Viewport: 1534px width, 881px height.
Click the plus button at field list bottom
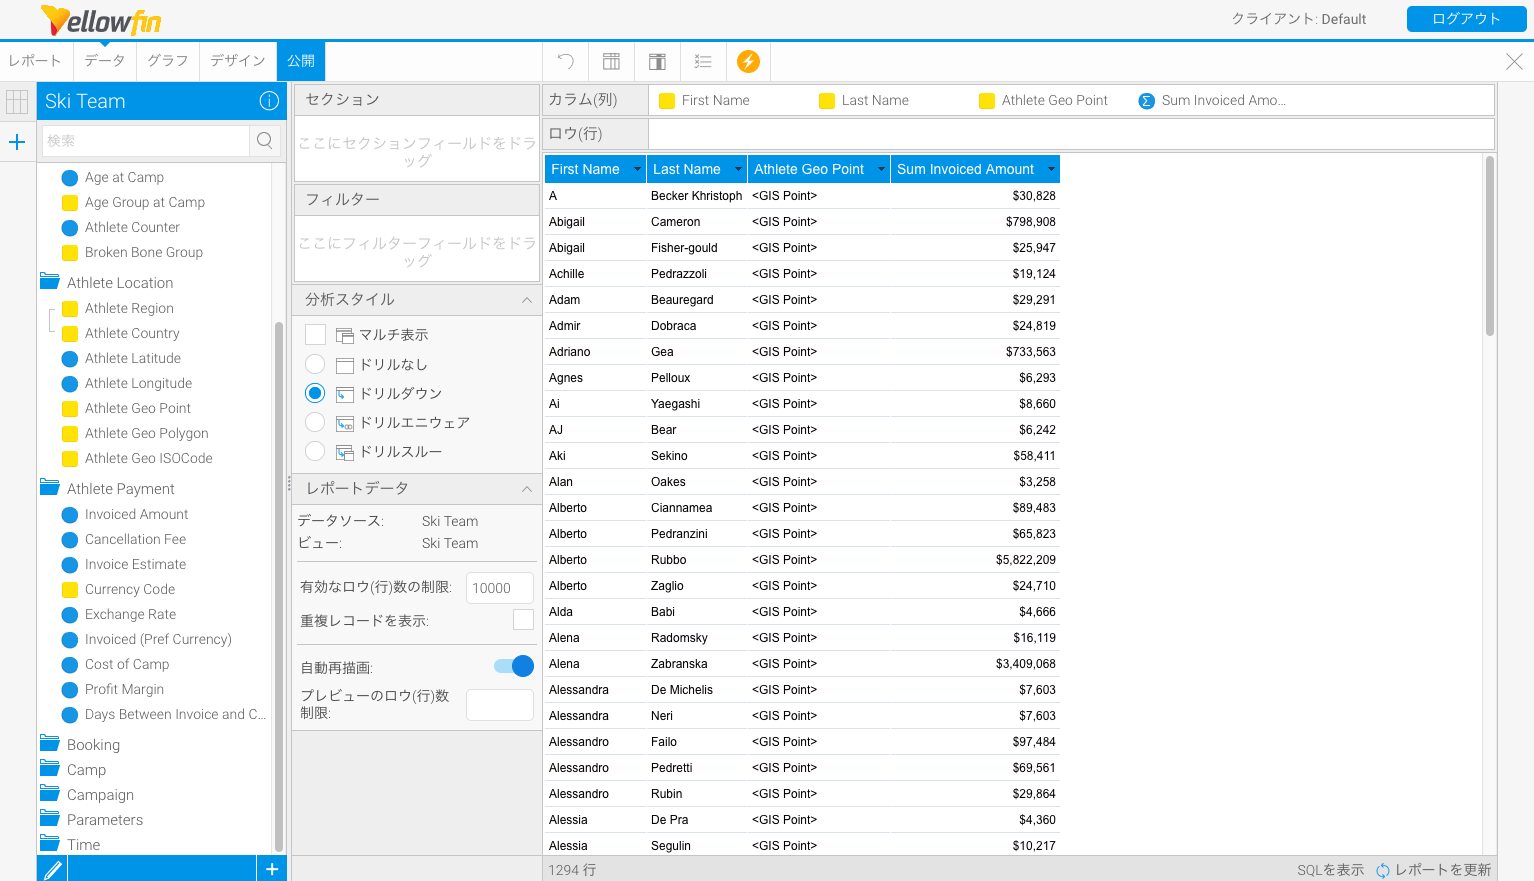[272, 869]
